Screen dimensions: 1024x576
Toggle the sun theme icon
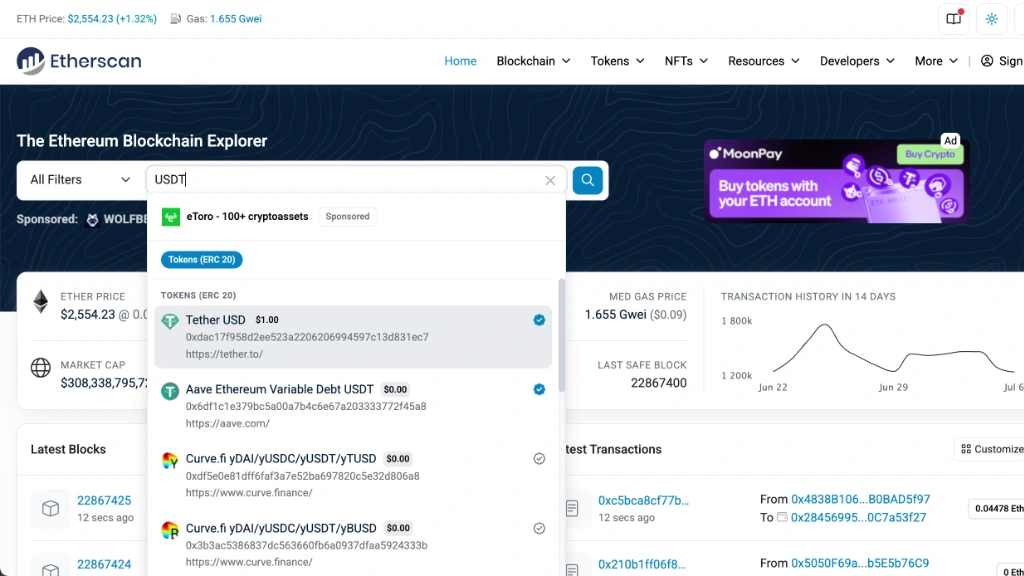pyautogui.click(x=991, y=19)
